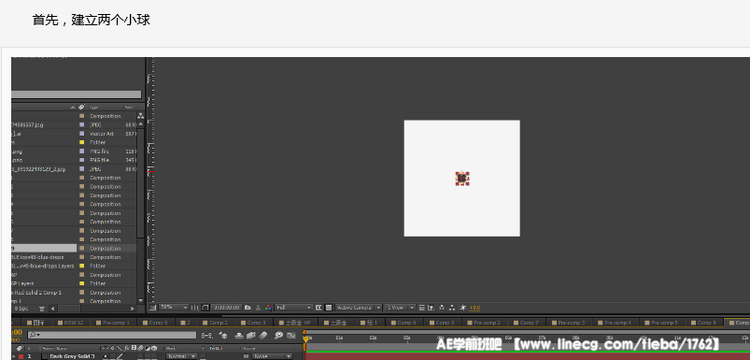Sort the project panel by label column
This screenshot has width=750, height=360.
[81, 107]
